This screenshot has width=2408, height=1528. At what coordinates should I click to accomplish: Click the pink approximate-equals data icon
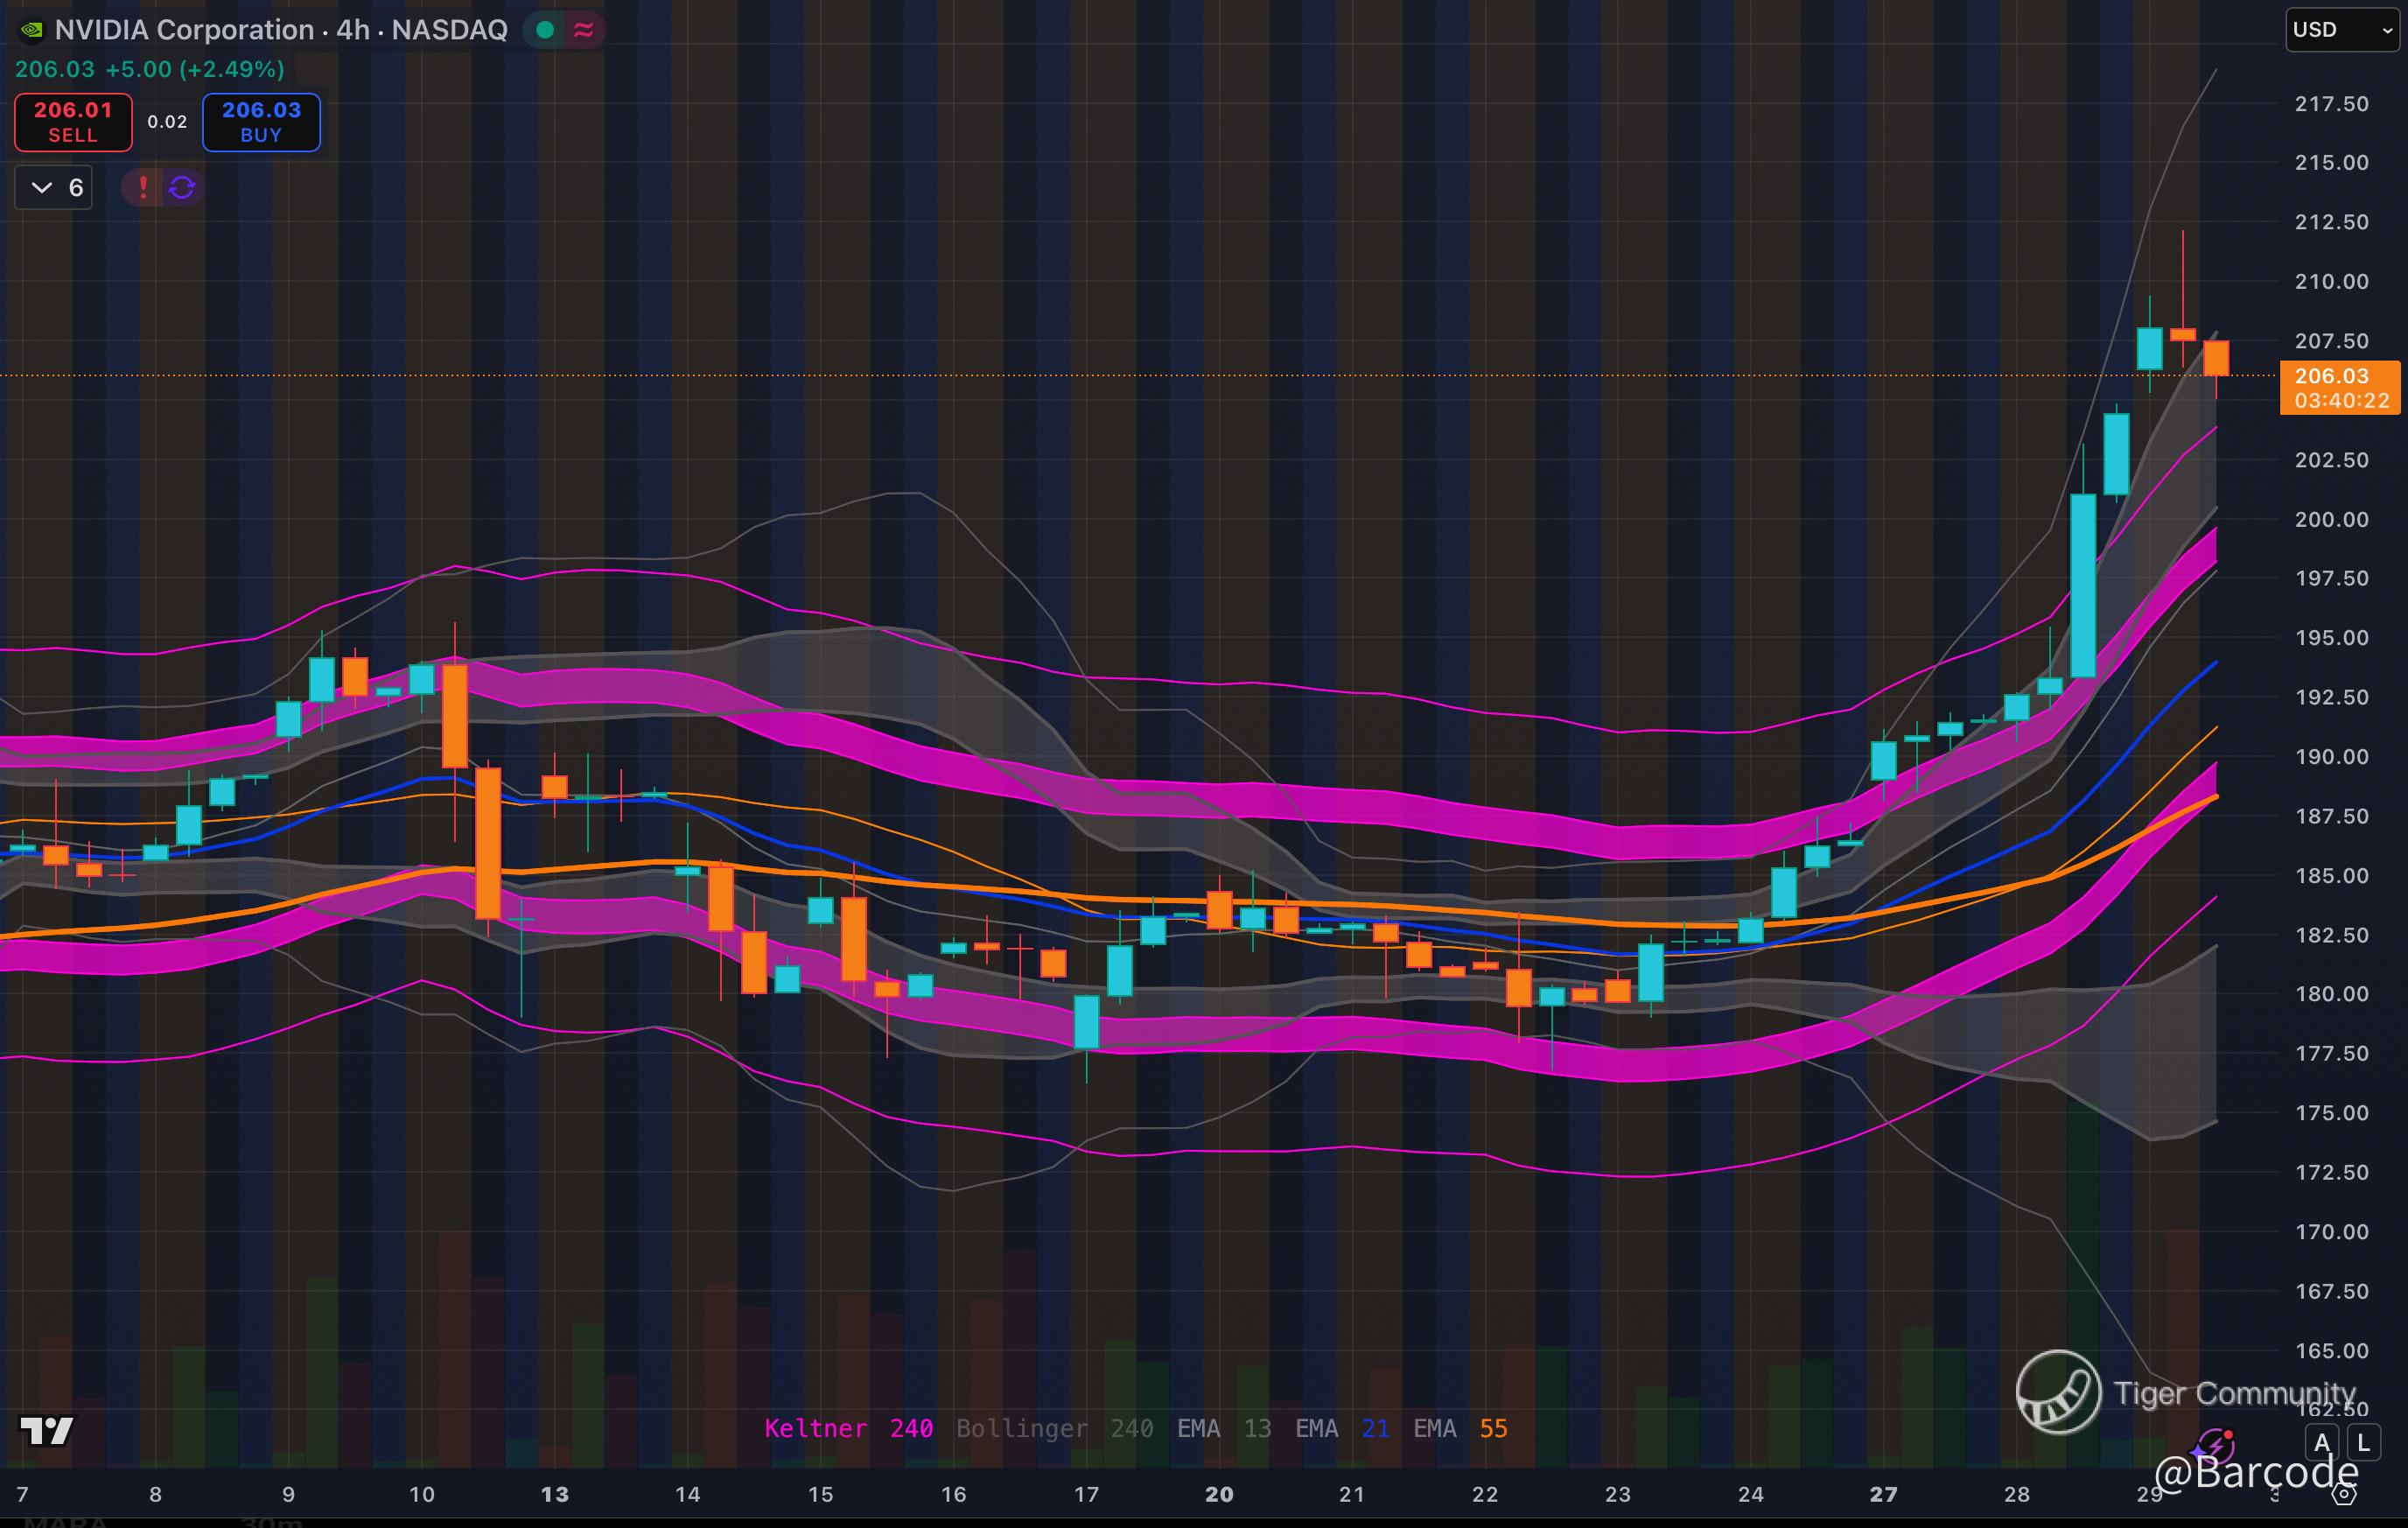584,30
